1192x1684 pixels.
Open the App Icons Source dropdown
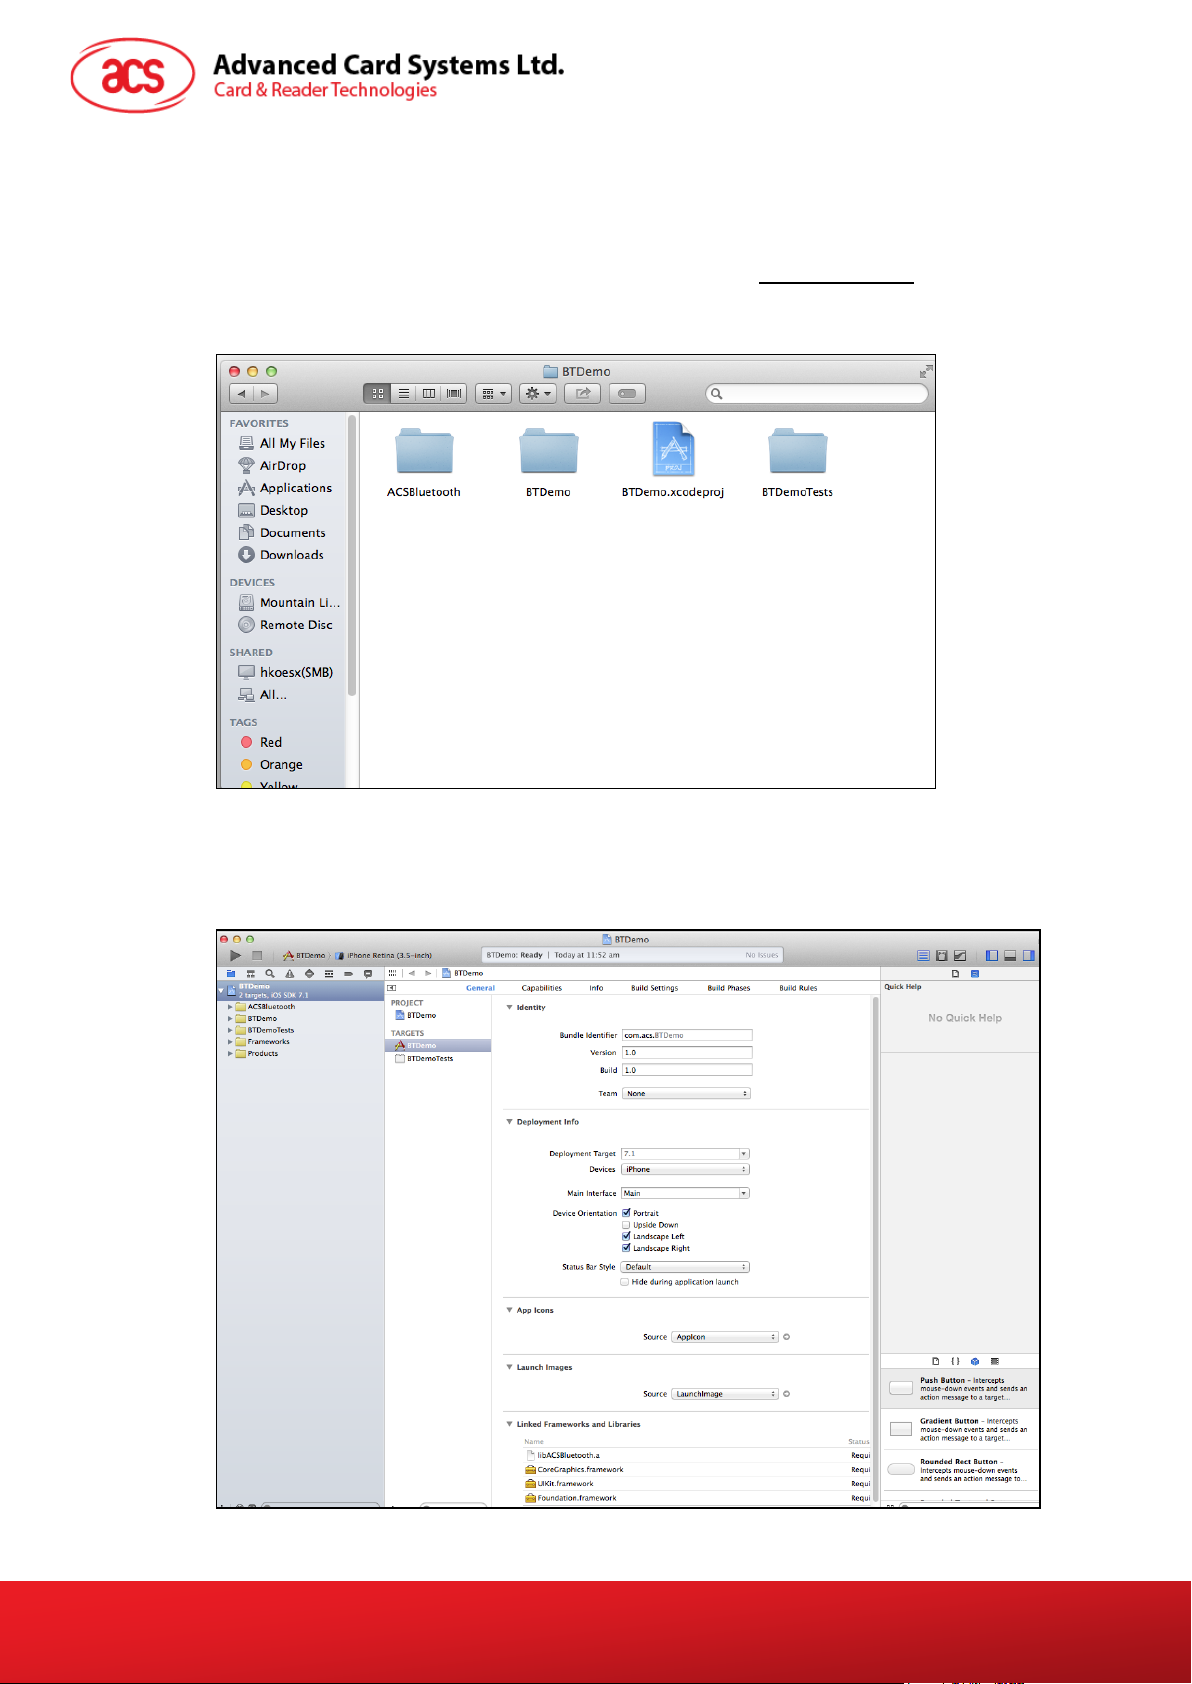click(725, 1337)
